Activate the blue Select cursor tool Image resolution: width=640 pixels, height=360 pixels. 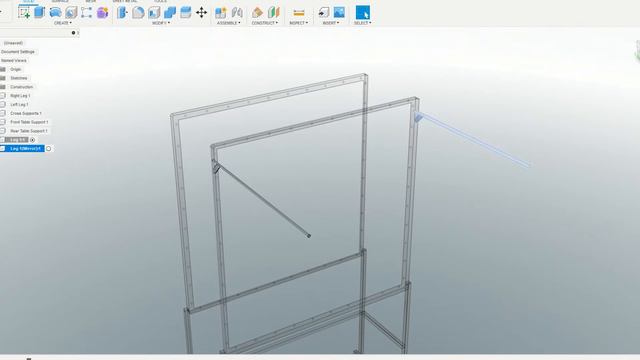coord(362,13)
